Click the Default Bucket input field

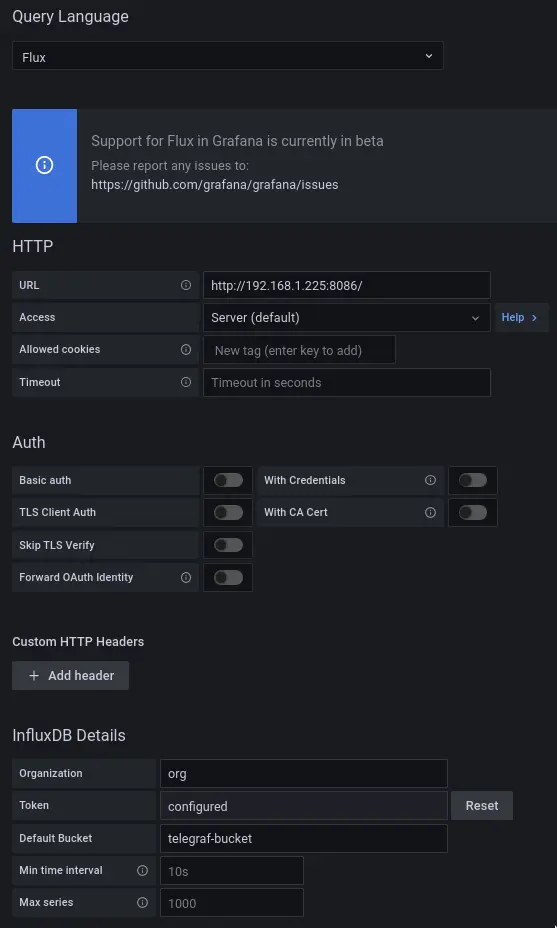(x=304, y=838)
